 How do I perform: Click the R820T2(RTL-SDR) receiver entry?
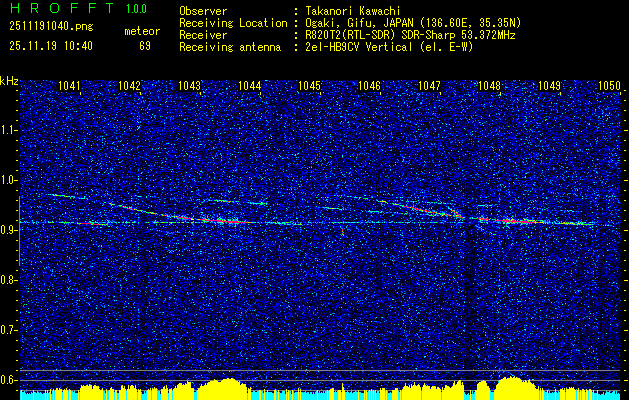click(410, 35)
